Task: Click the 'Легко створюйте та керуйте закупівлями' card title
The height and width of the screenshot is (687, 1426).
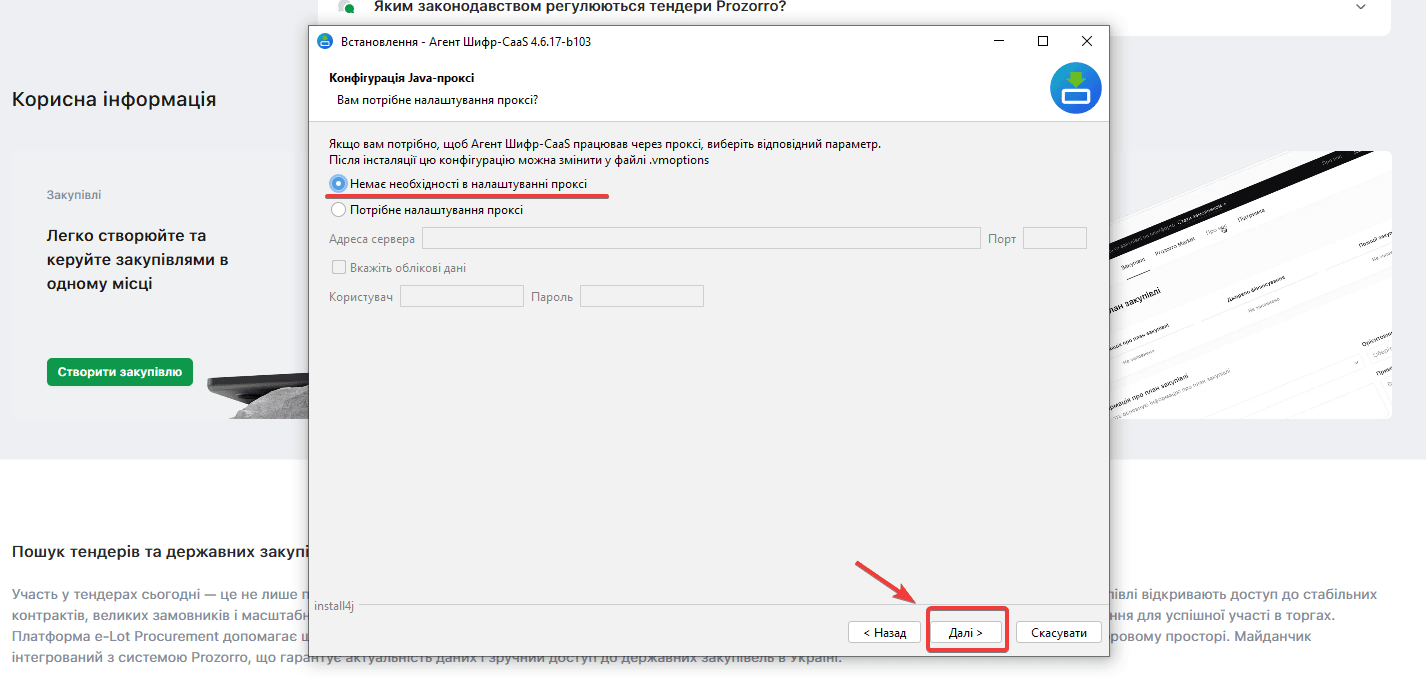Action: tap(138, 260)
